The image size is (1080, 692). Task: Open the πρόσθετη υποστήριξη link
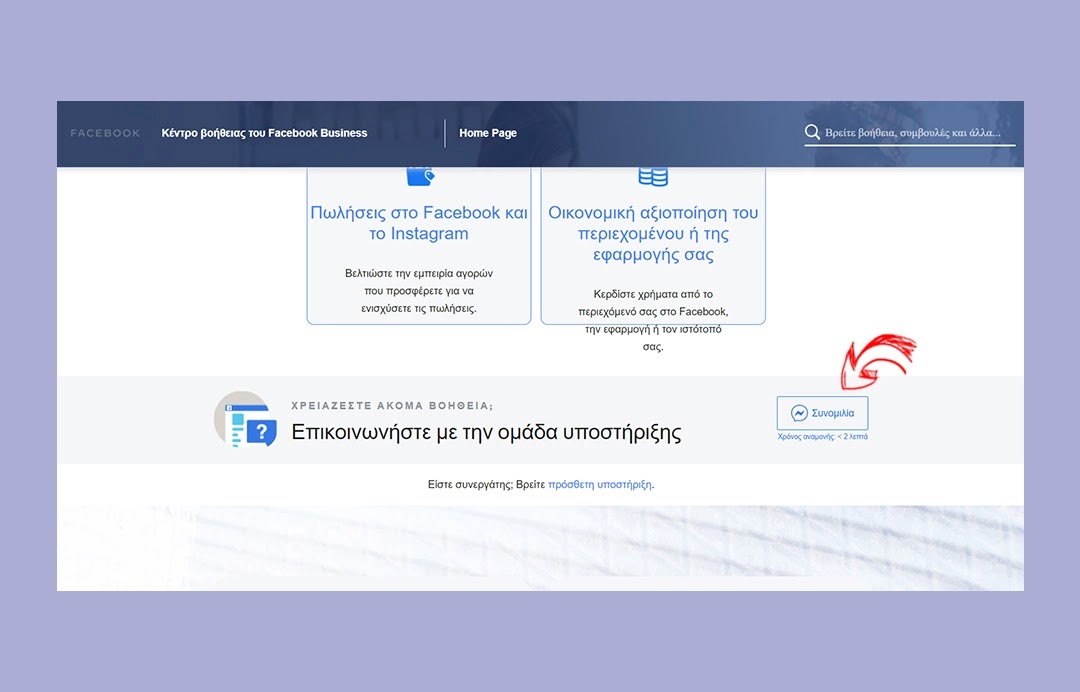pyautogui.click(x=599, y=484)
